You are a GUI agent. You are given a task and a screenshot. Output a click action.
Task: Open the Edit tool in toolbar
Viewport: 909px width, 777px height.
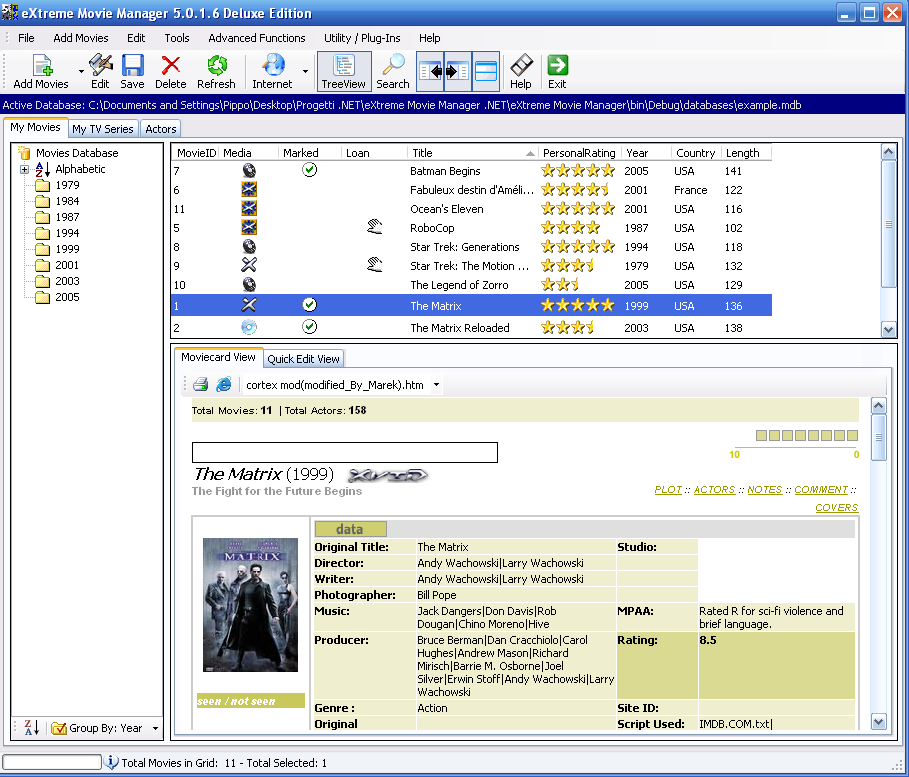100,70
